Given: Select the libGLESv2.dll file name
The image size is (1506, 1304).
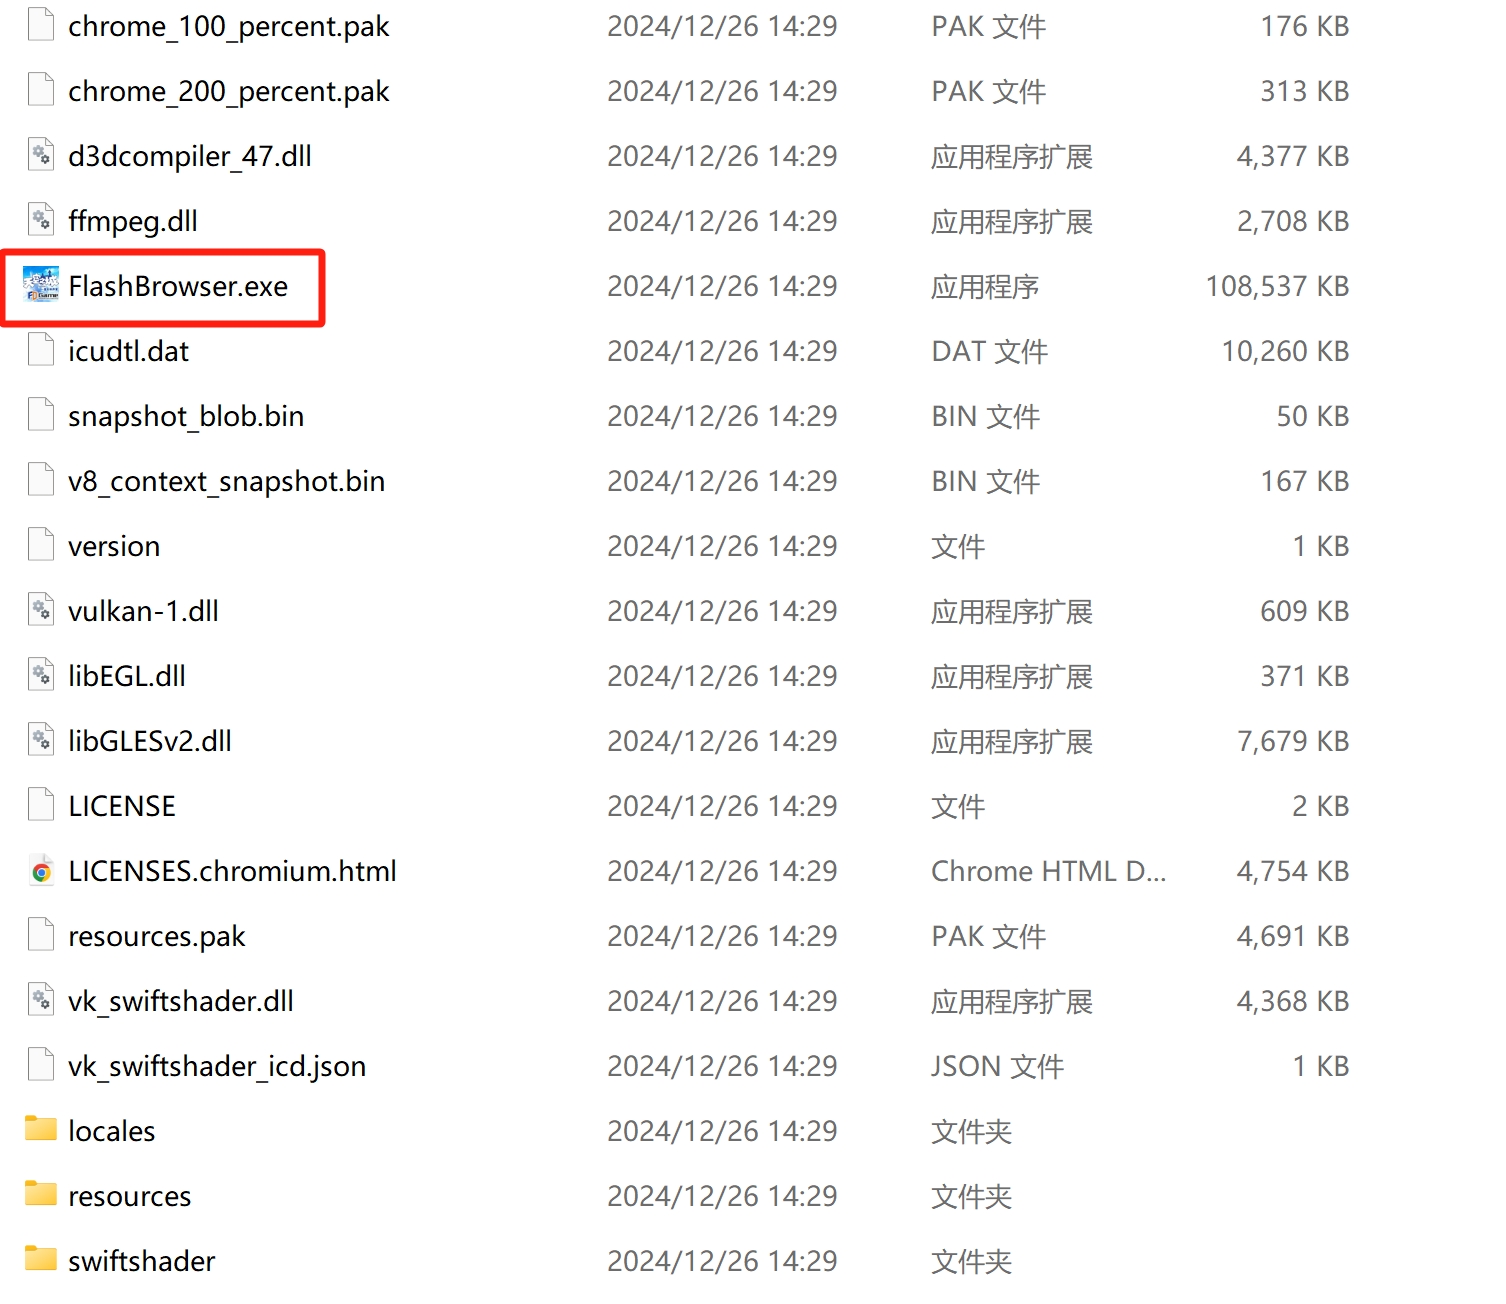Looking at the screenshot, I should (x=150, y=741).
